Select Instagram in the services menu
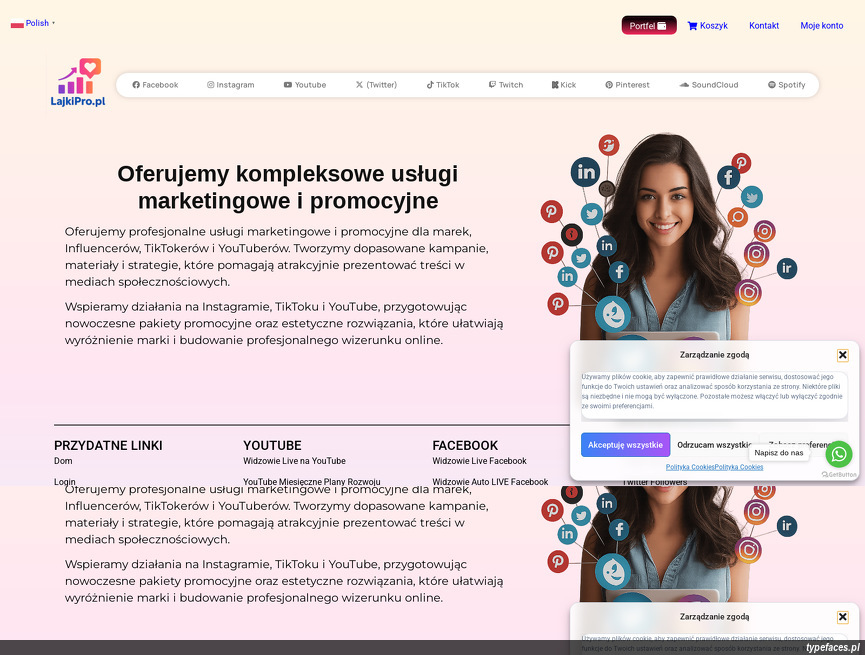This screenshot has height=655, width=865. pyautogui.click(x=231, y=85)
